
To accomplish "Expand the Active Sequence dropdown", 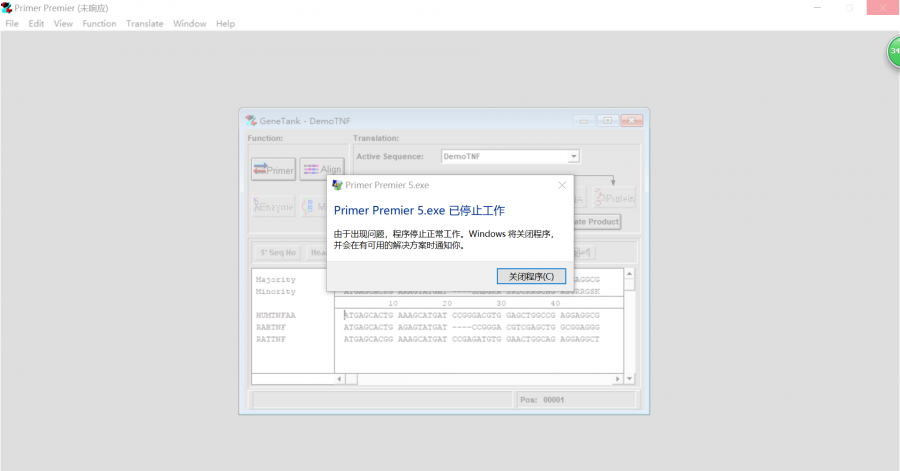I will coord(573,157).
